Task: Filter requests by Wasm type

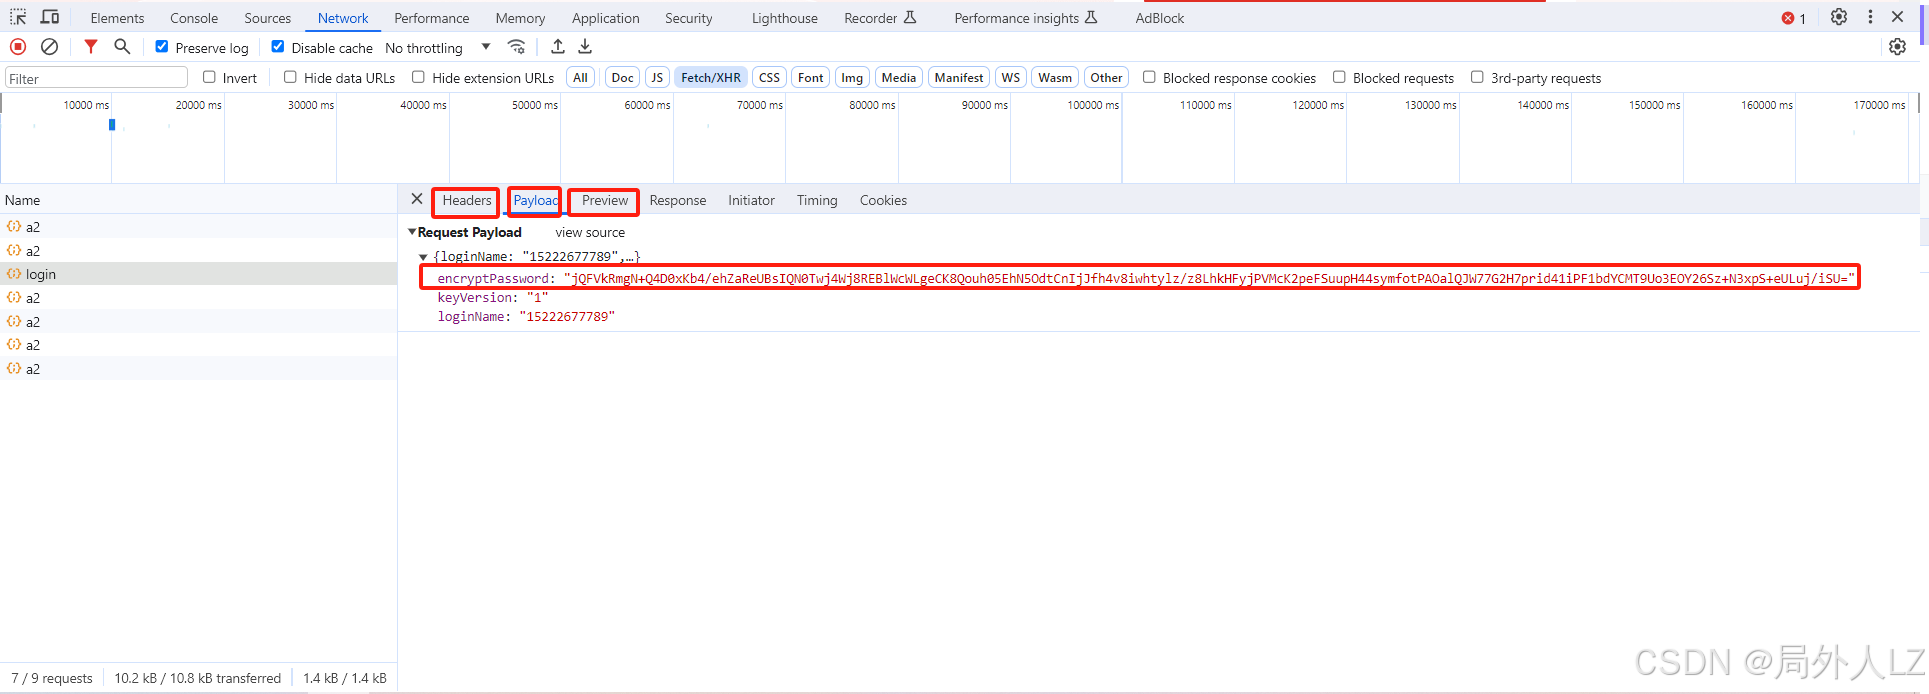Action: pyautogui.click(x=1055, y=77)
